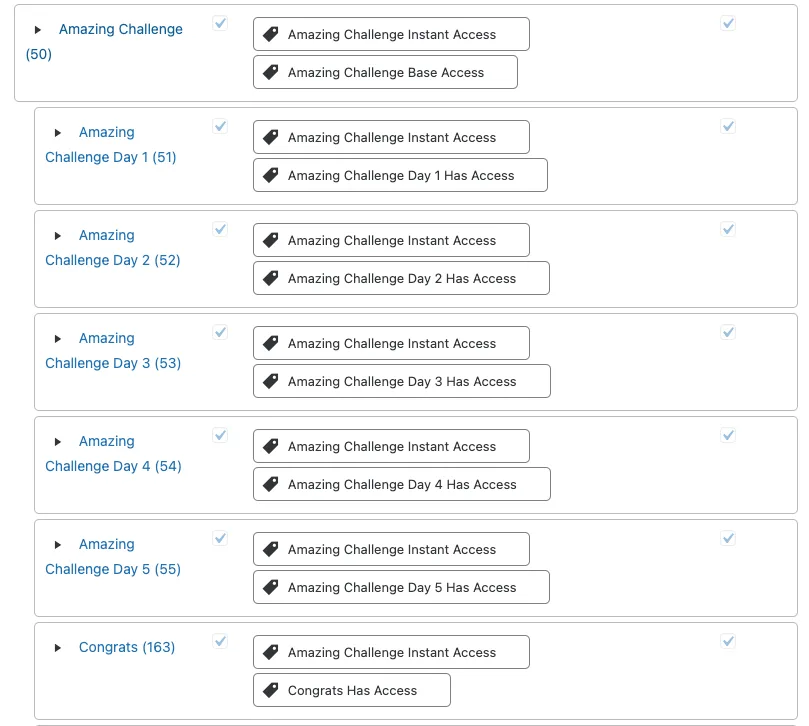Follow the Congrats (163) link
The image size is (809, 726).
(x=127, y=647)
